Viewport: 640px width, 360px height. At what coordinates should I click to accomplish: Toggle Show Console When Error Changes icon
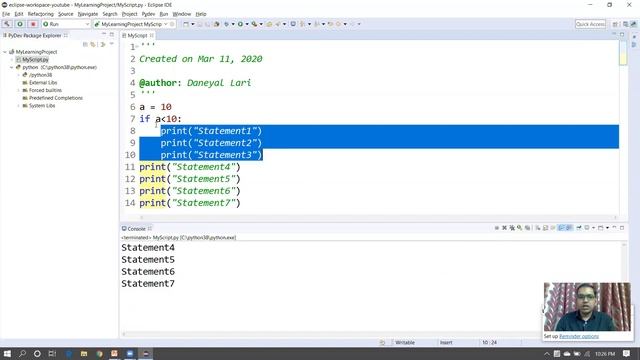[569, 228]
